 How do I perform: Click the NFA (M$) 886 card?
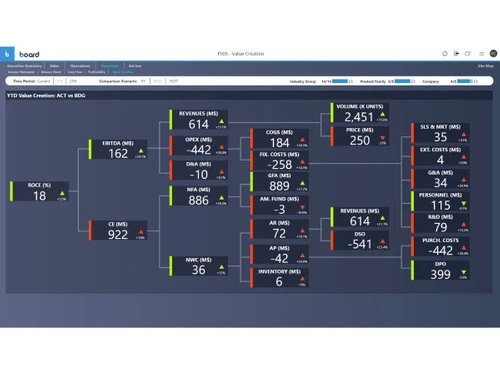coord(198,196)
